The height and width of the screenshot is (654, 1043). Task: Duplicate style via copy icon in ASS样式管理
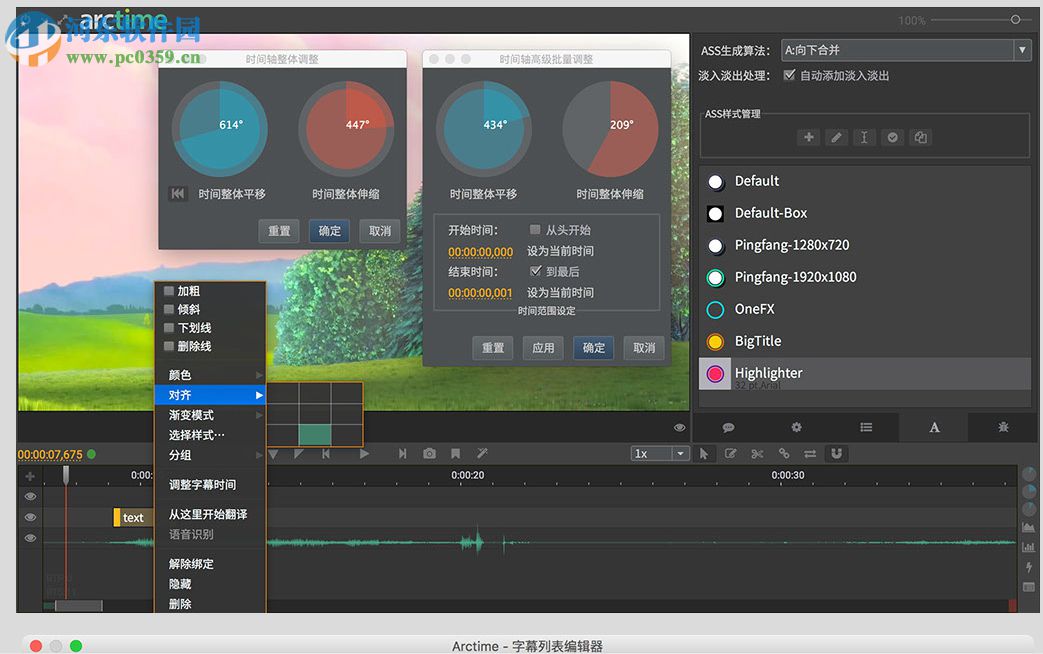pyautogui.click(x=920, y=137)
